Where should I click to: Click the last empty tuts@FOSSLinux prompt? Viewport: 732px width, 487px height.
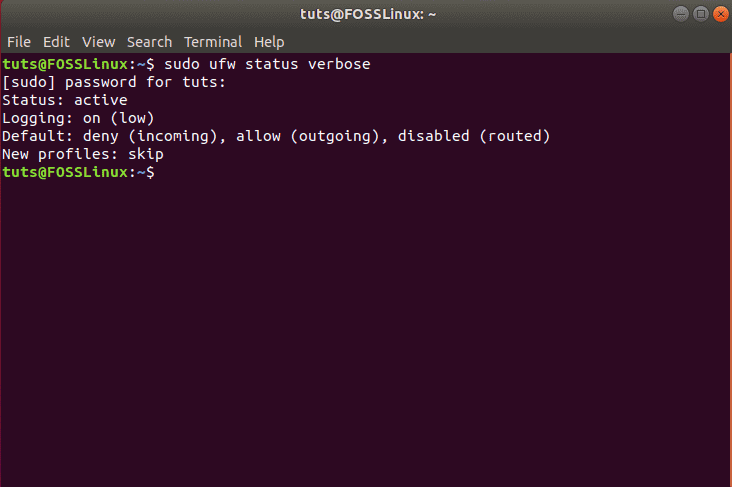78,172
